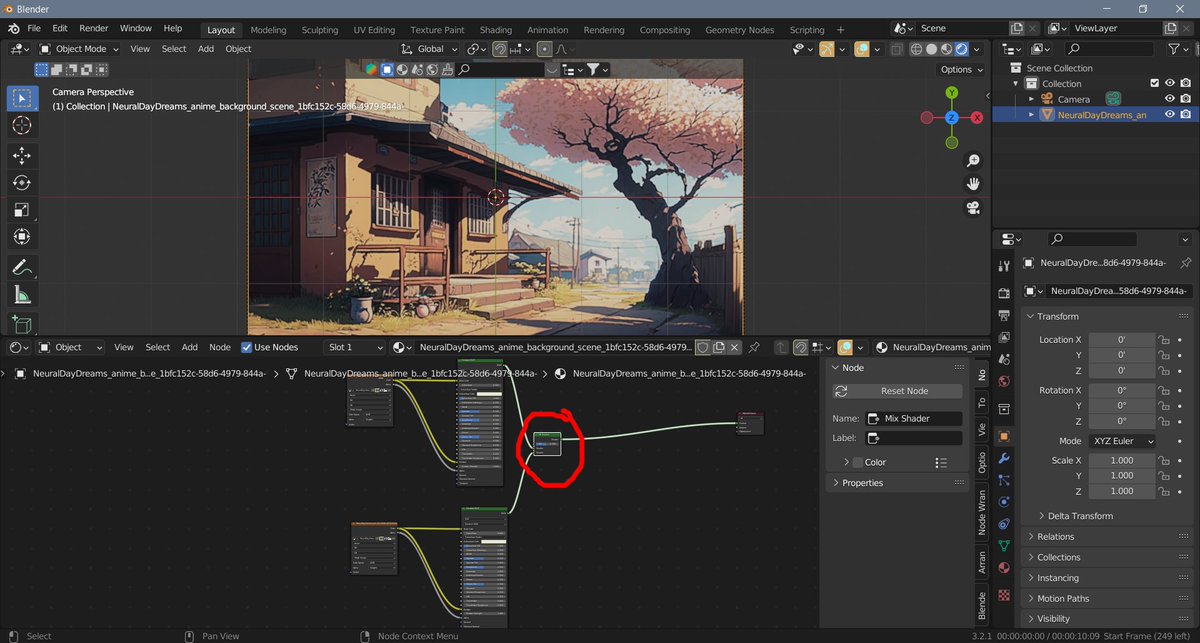Toggle camera view with viewport camera icon
This screenshot has height=643, width=1200.
pyautogui.click(x=973, y=208)
